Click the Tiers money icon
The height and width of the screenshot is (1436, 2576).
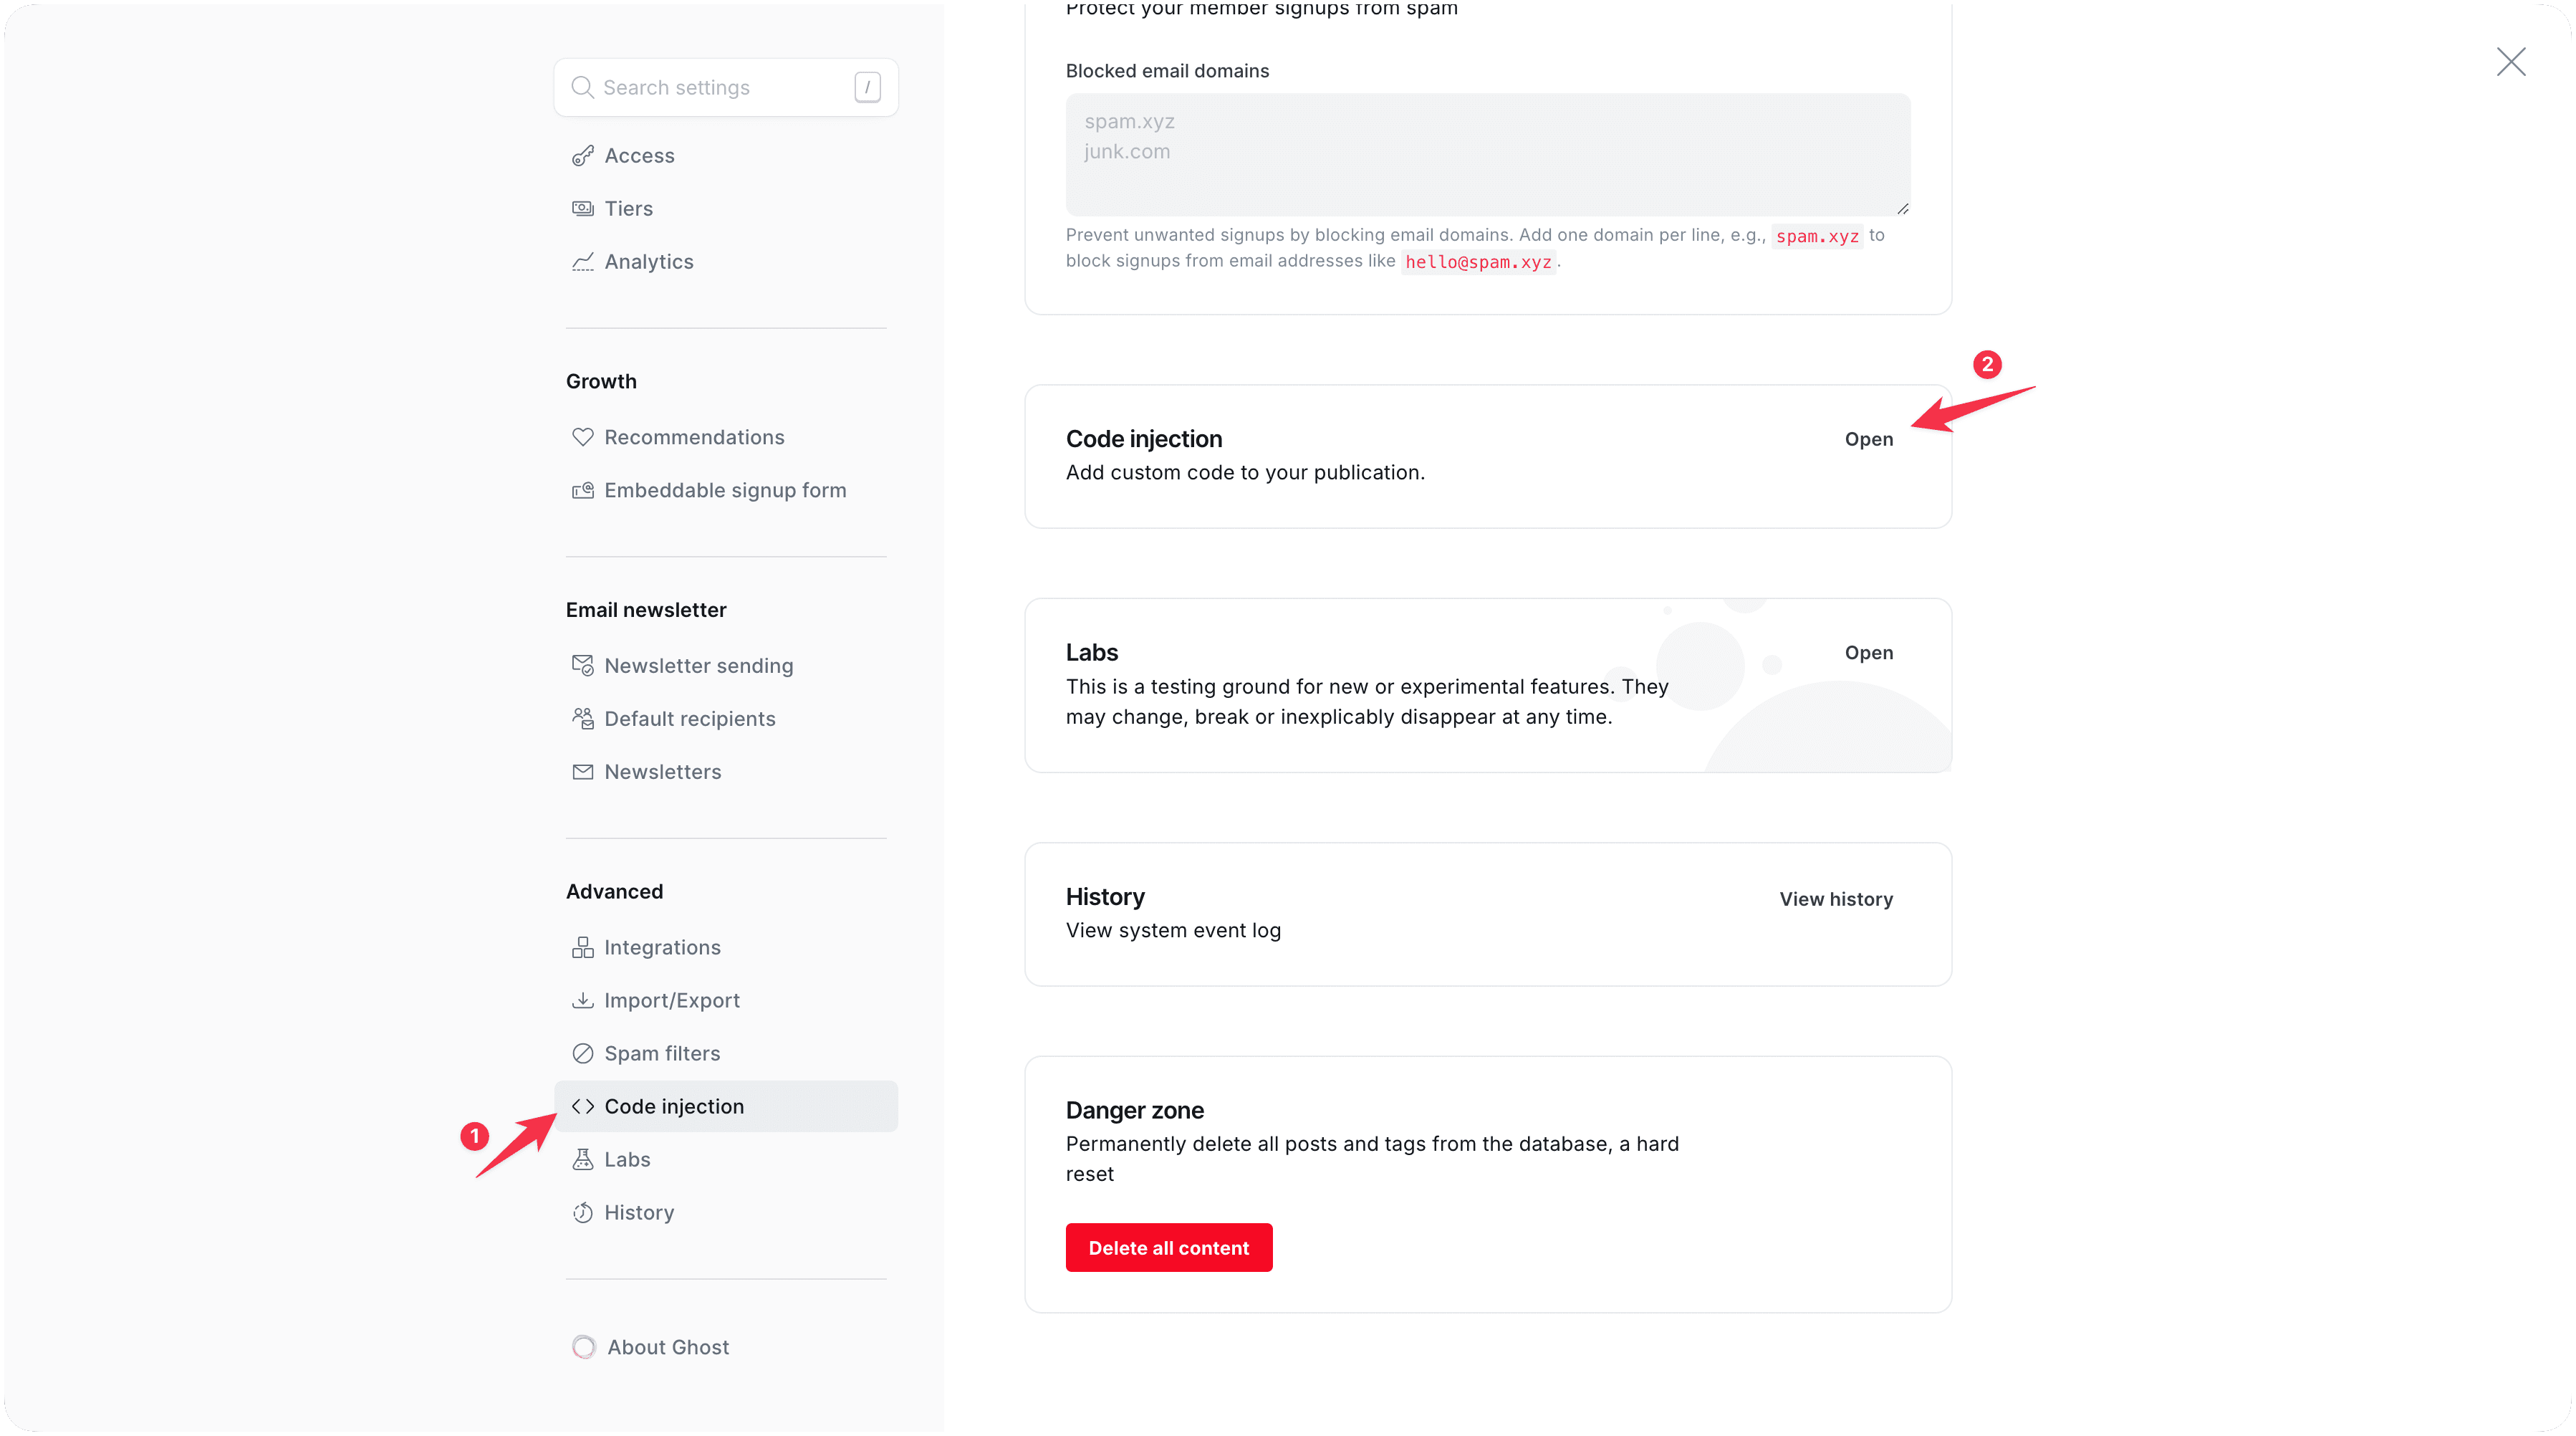click(x=582, y=209)
